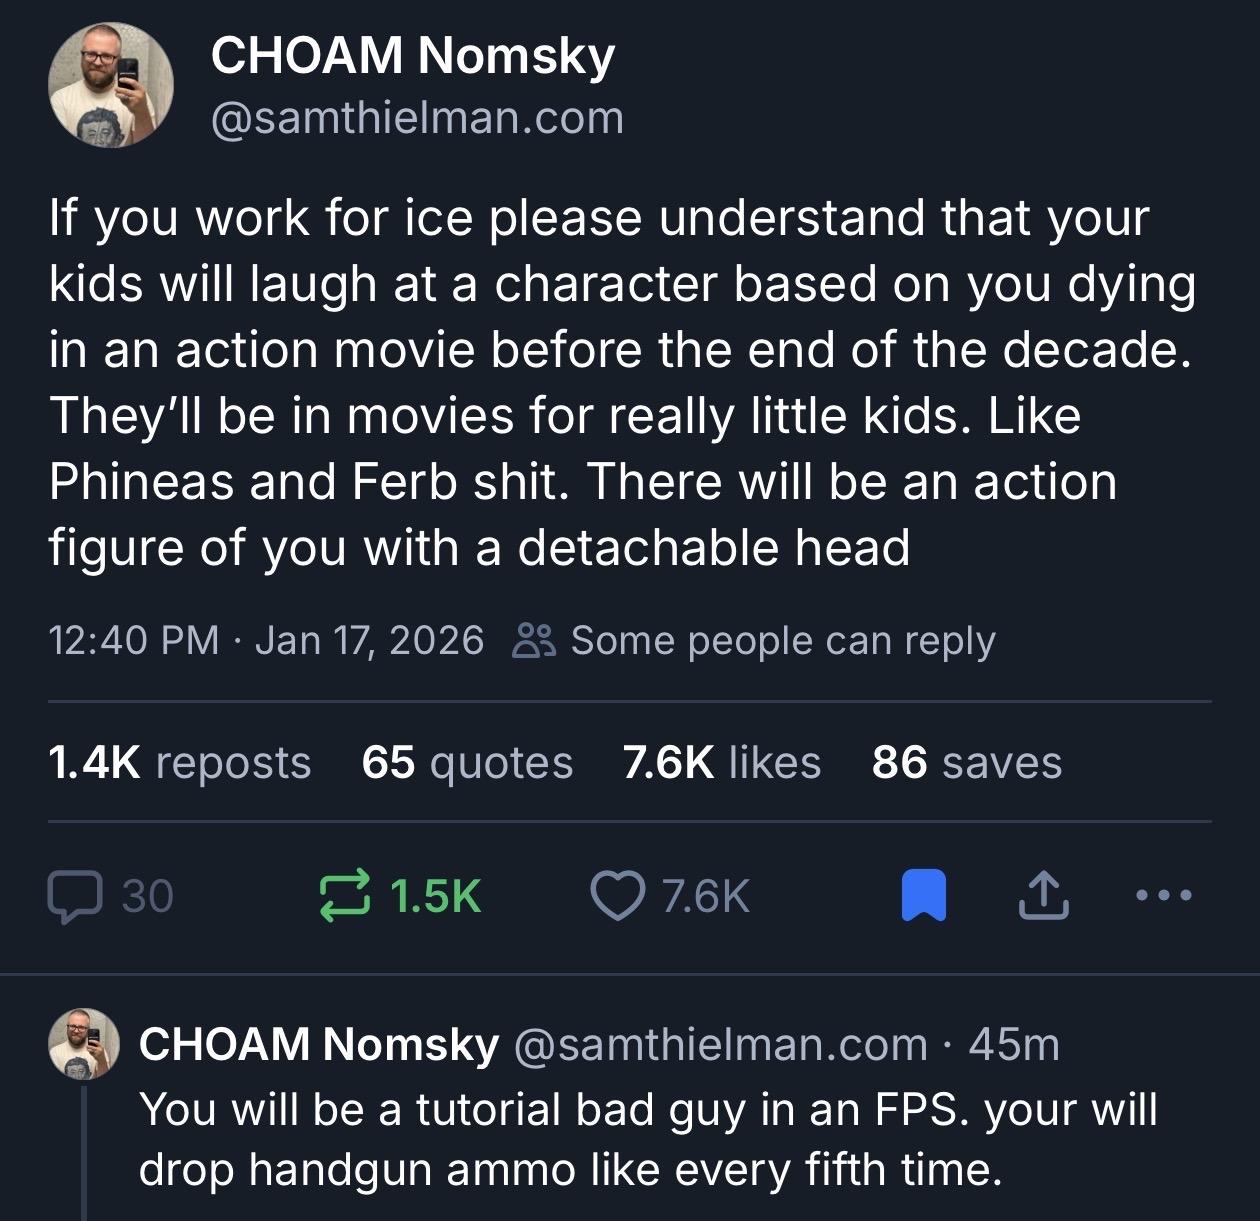Show the 7.6K likes list
Viewport: 1260px width, 1221px height.
(721, 762)
